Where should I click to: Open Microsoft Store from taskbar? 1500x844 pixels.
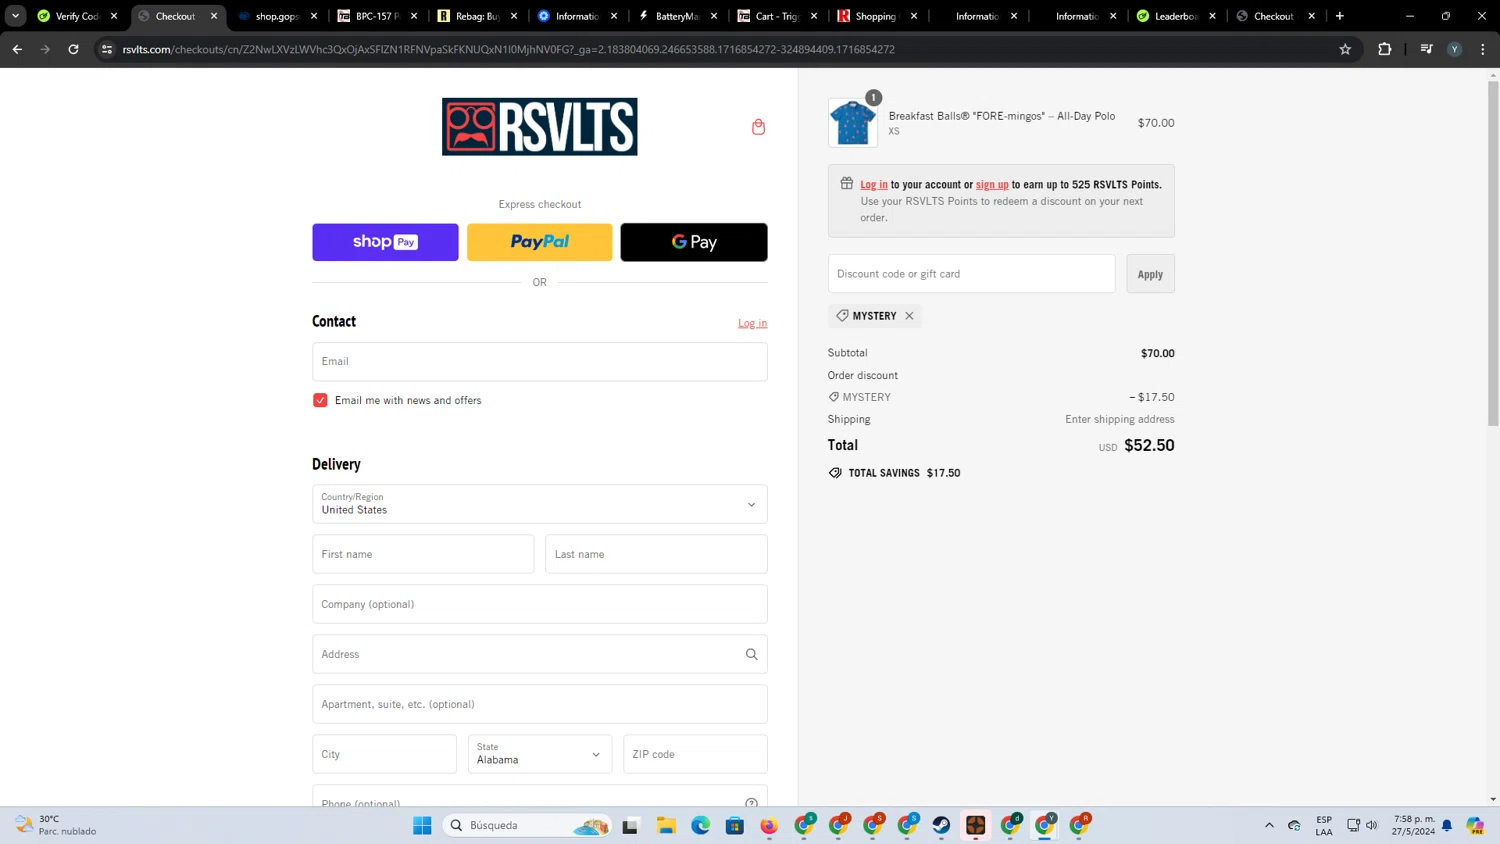tap(735, 825)
